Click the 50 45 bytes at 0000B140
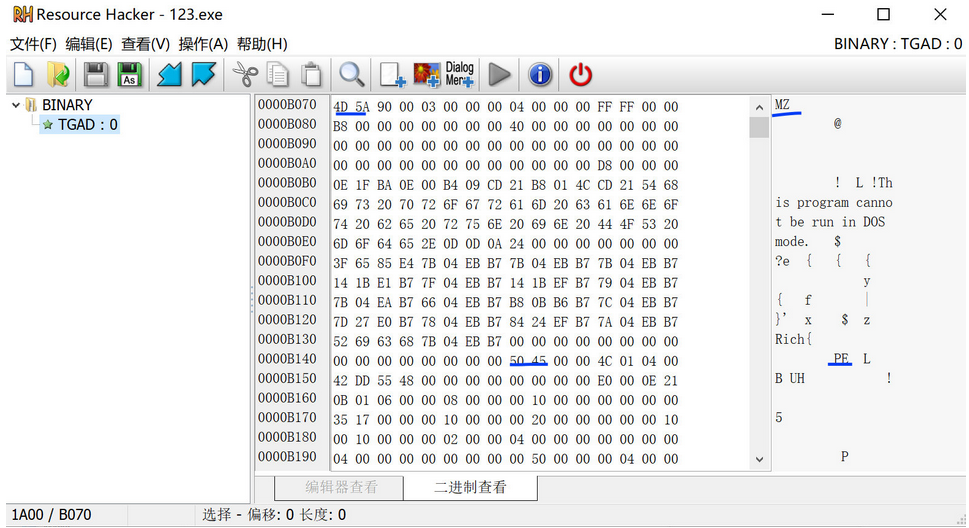The width and height of the screenshot is (969, 528). pyautogui.click(x=528, y=361)
